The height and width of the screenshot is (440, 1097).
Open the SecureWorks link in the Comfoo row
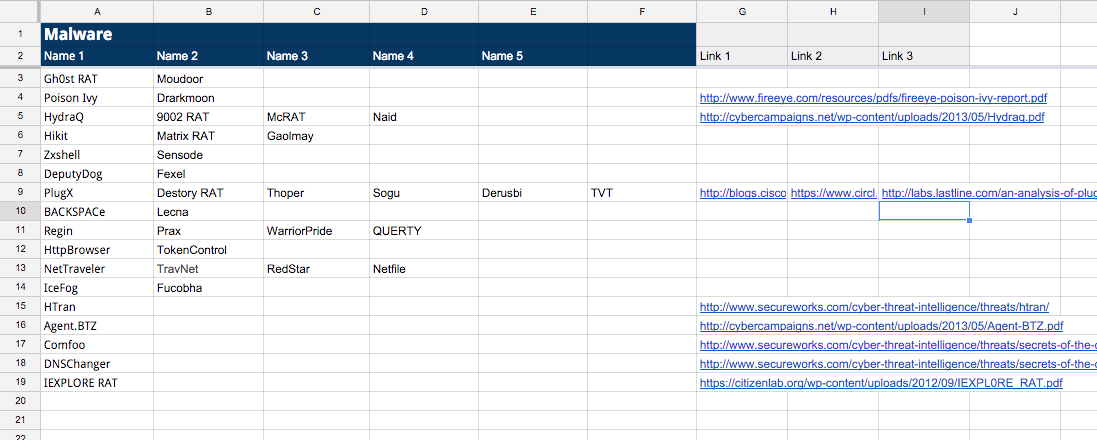[898, 345]
